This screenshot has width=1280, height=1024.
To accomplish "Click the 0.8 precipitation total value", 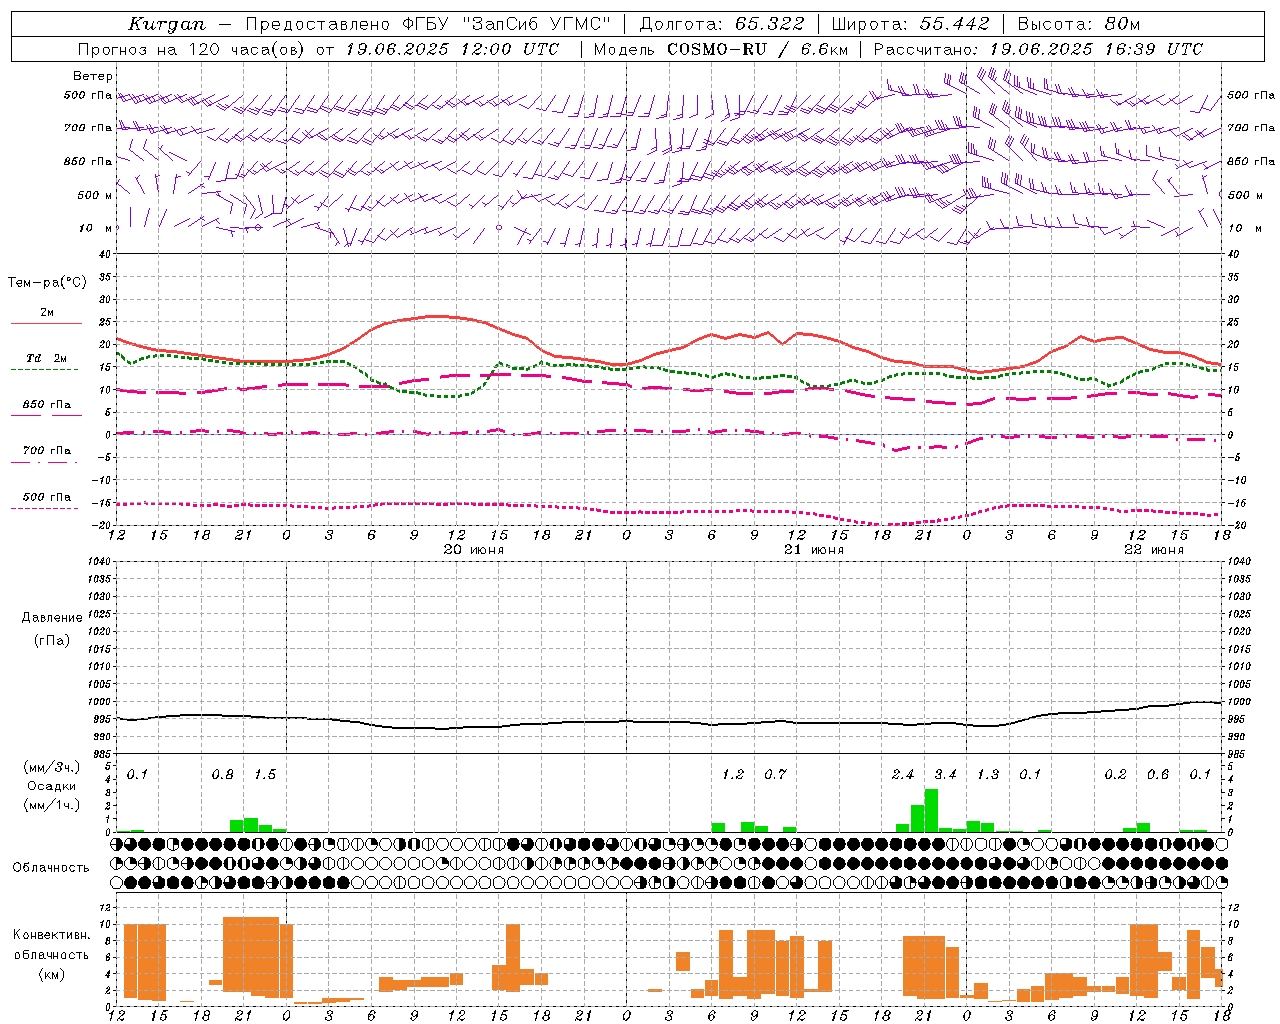I will point(223,775).
